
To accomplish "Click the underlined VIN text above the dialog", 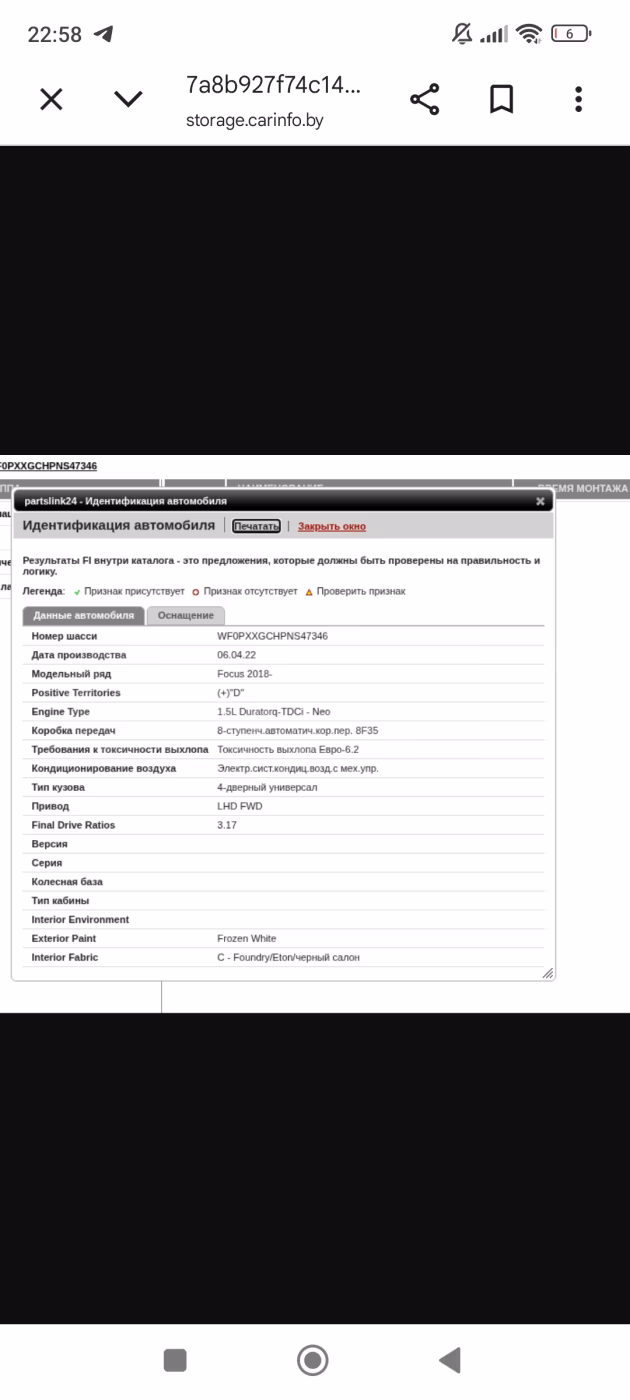I will (x=48, y=466).
